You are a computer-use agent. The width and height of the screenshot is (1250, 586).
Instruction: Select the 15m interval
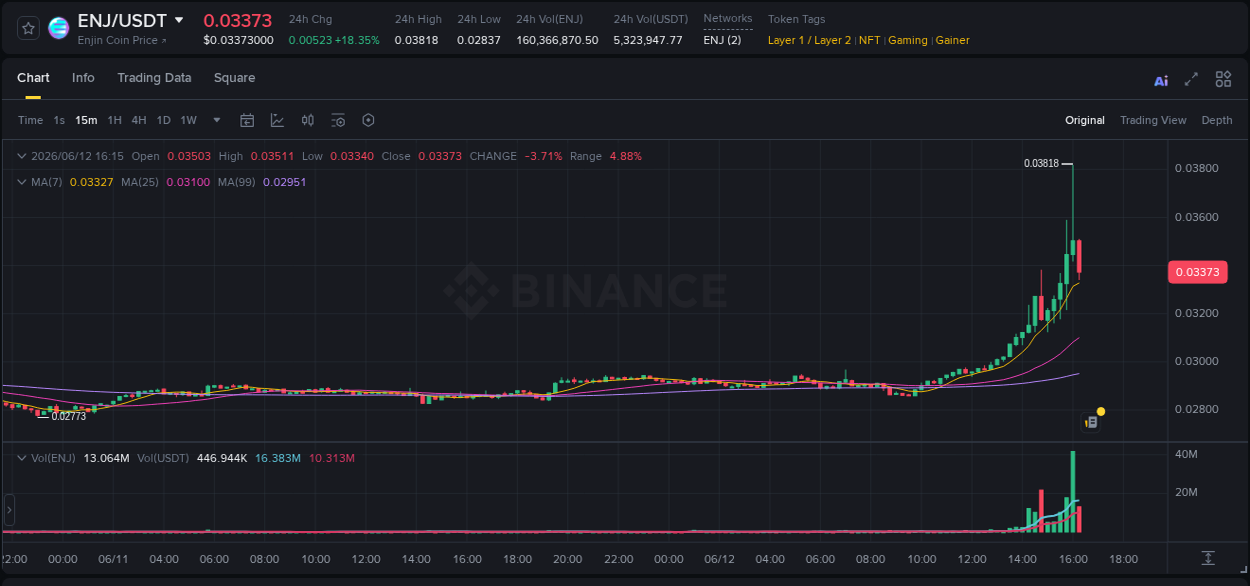(86, 120)
